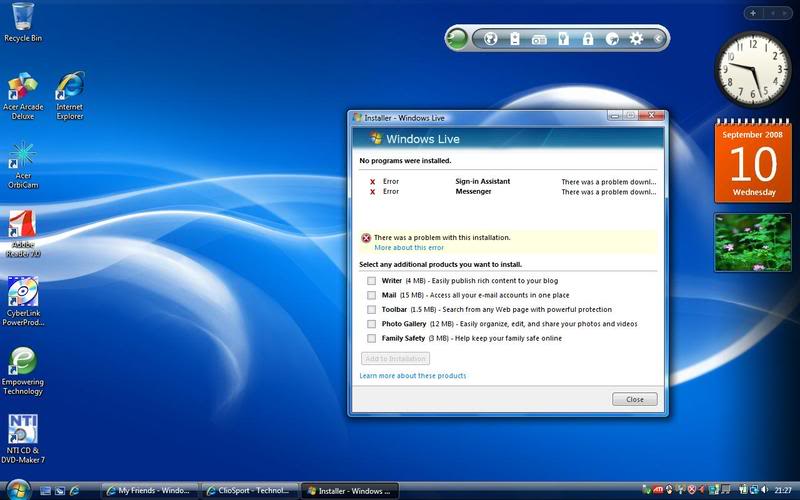Click the battery power icon in Empowering toolbar
Screen dimensions: 800x500
(515, 39)
